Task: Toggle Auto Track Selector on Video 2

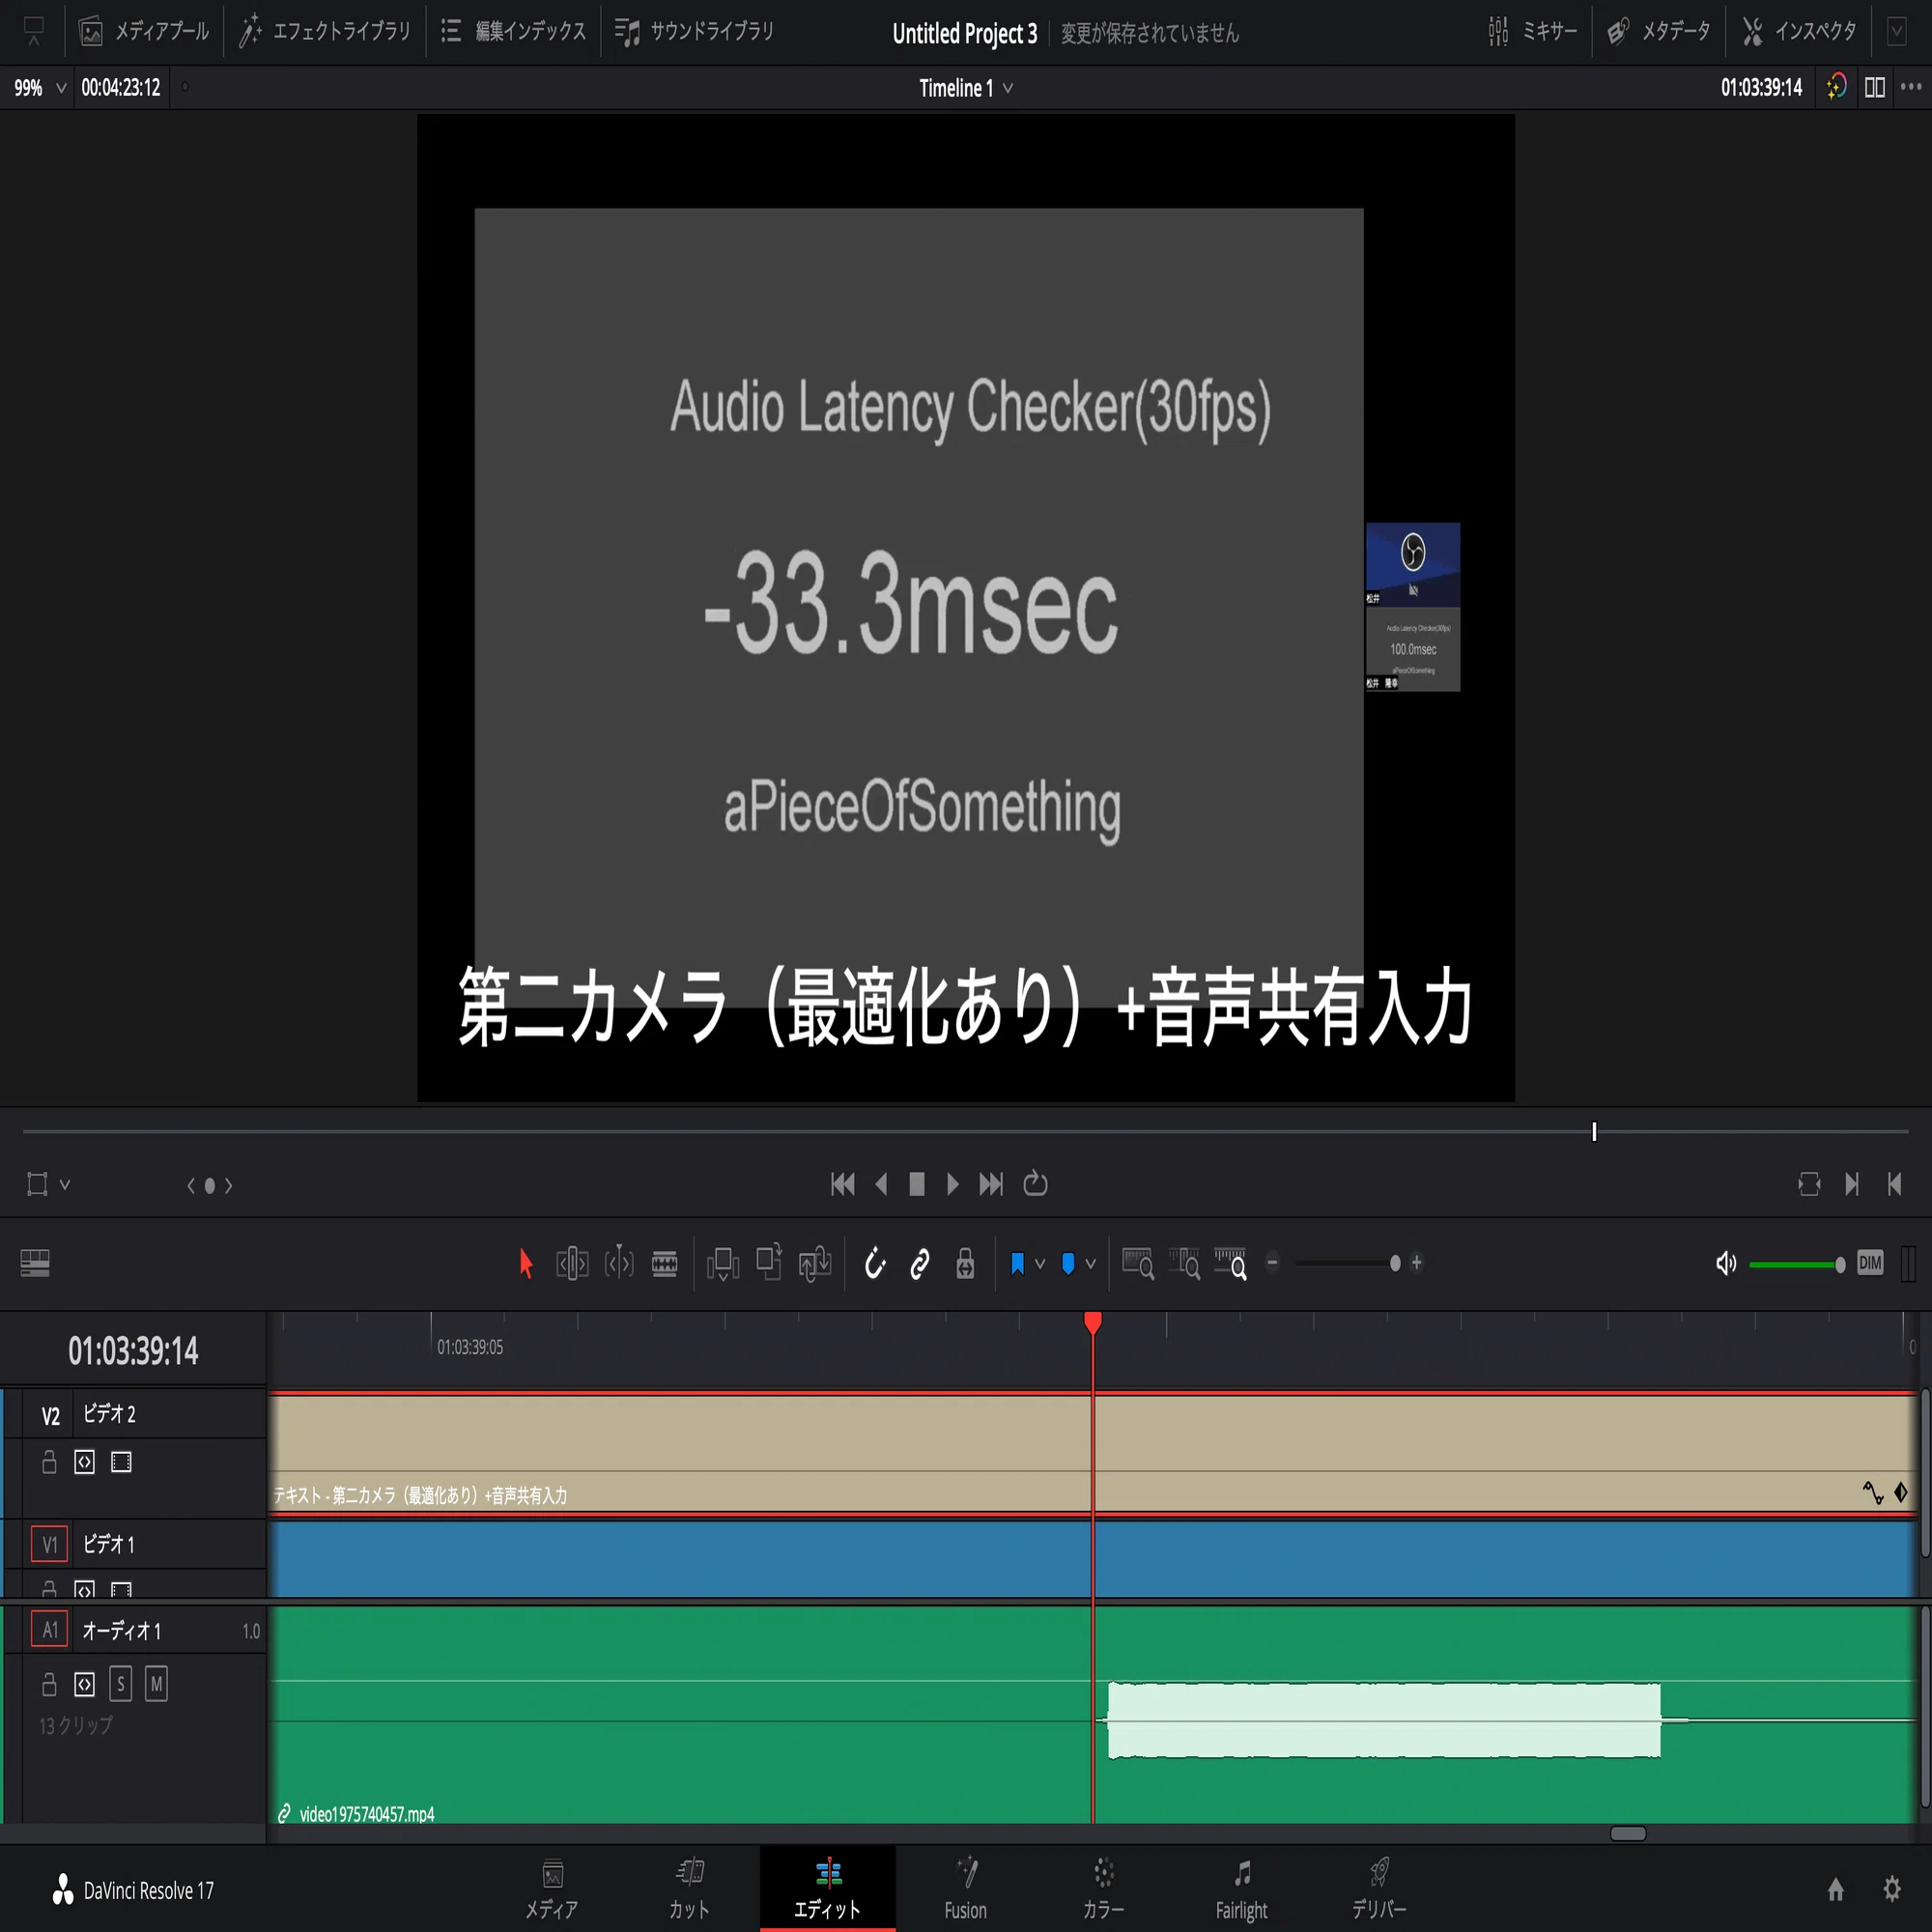Action: [x=85, y=1462]
